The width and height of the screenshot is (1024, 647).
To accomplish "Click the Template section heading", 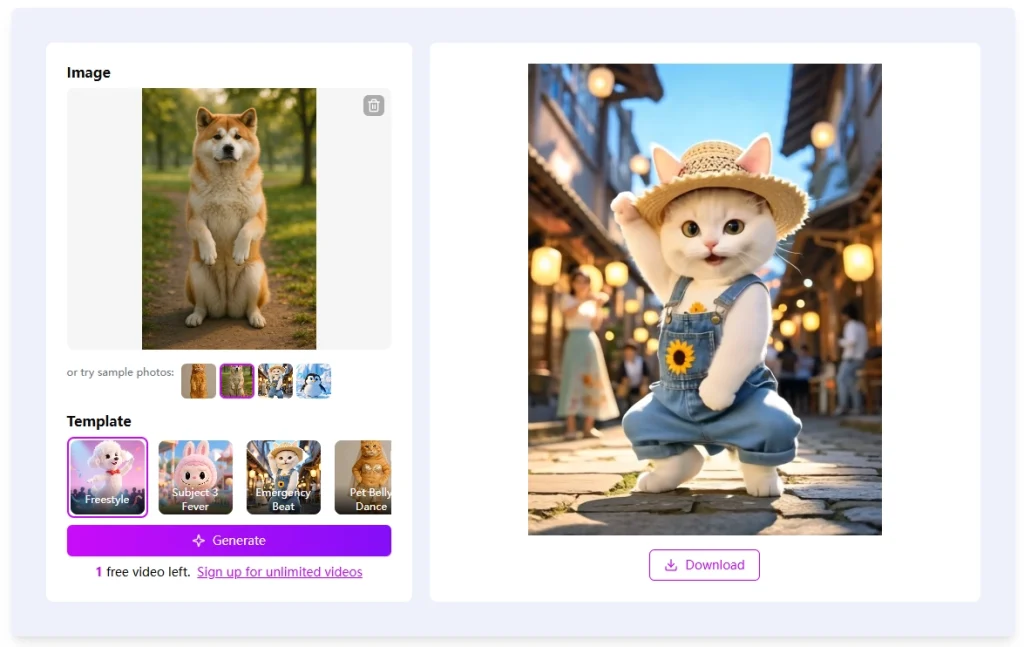I will click(x=99, y=421).
